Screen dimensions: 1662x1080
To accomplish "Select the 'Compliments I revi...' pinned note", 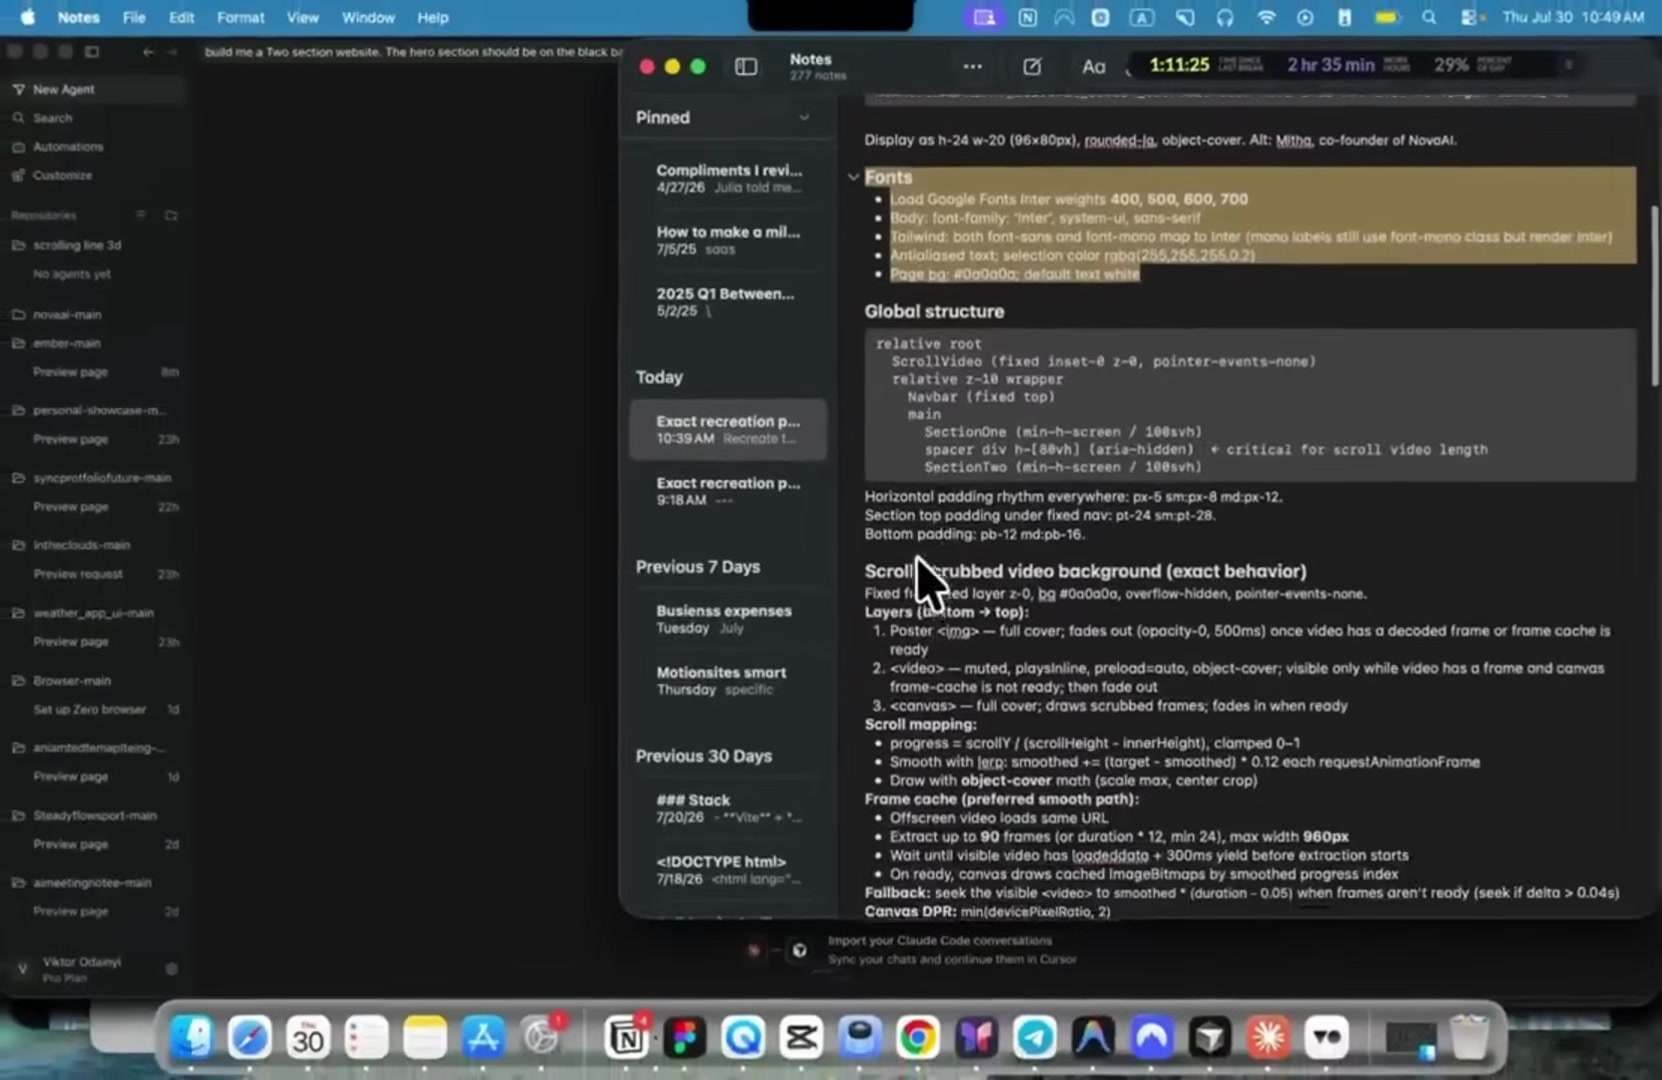I will pos(728,178).
